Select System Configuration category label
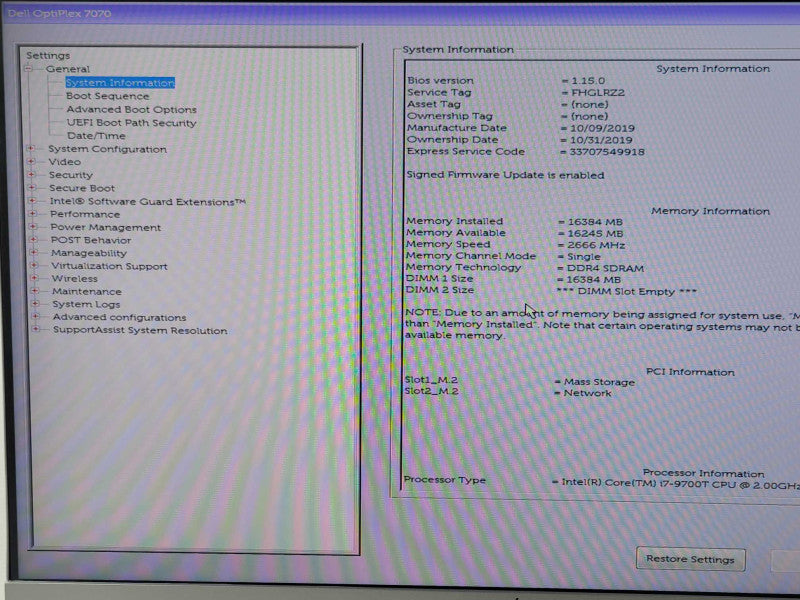The height and width of the screenshot is (600, 800). [x=107, y=149]
